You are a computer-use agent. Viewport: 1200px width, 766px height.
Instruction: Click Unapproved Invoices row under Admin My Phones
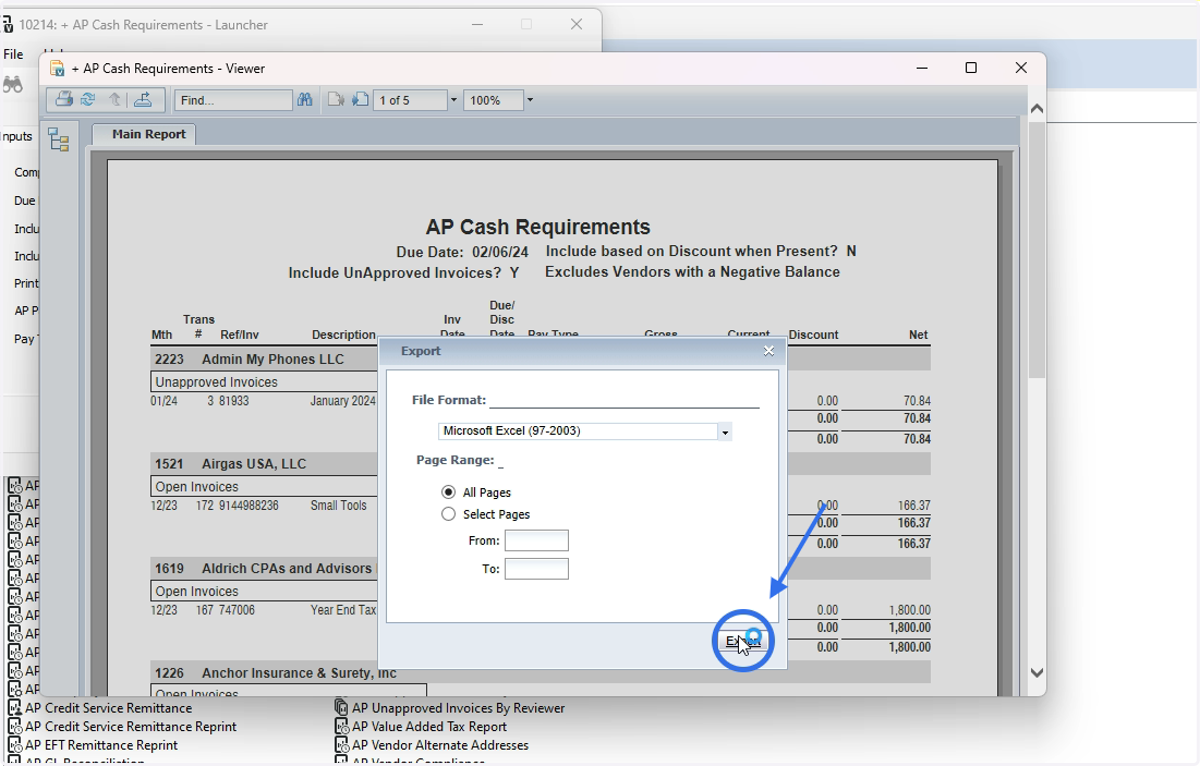265,382
